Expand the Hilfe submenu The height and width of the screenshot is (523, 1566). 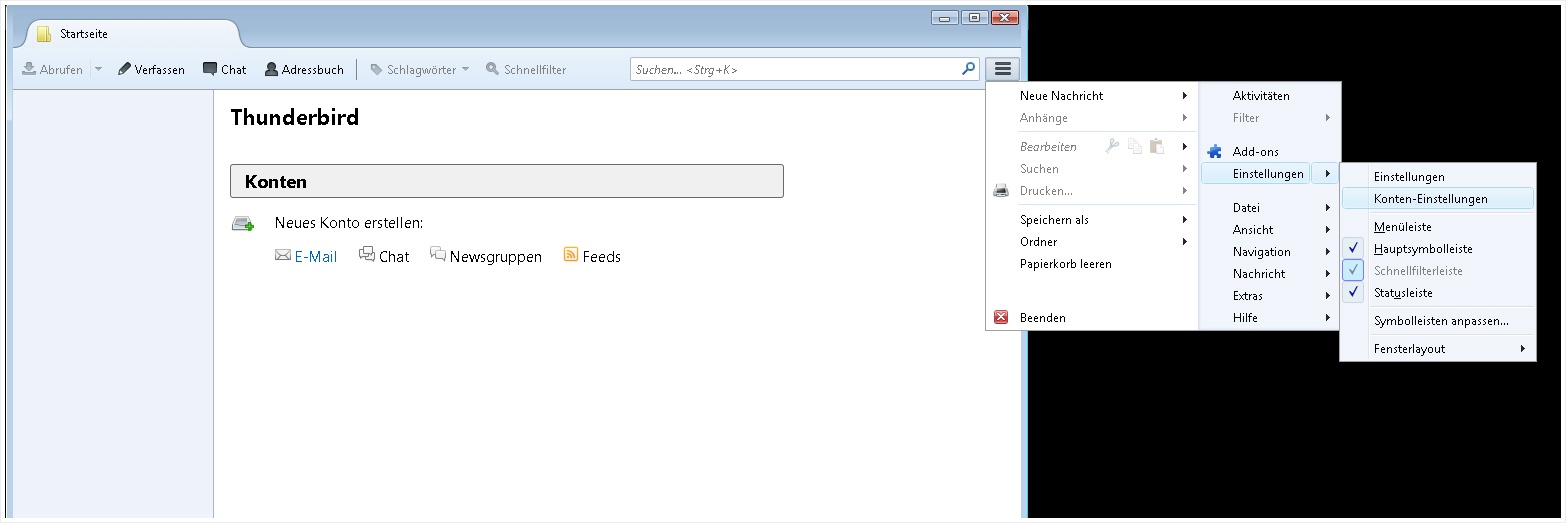click(1270, 318)
